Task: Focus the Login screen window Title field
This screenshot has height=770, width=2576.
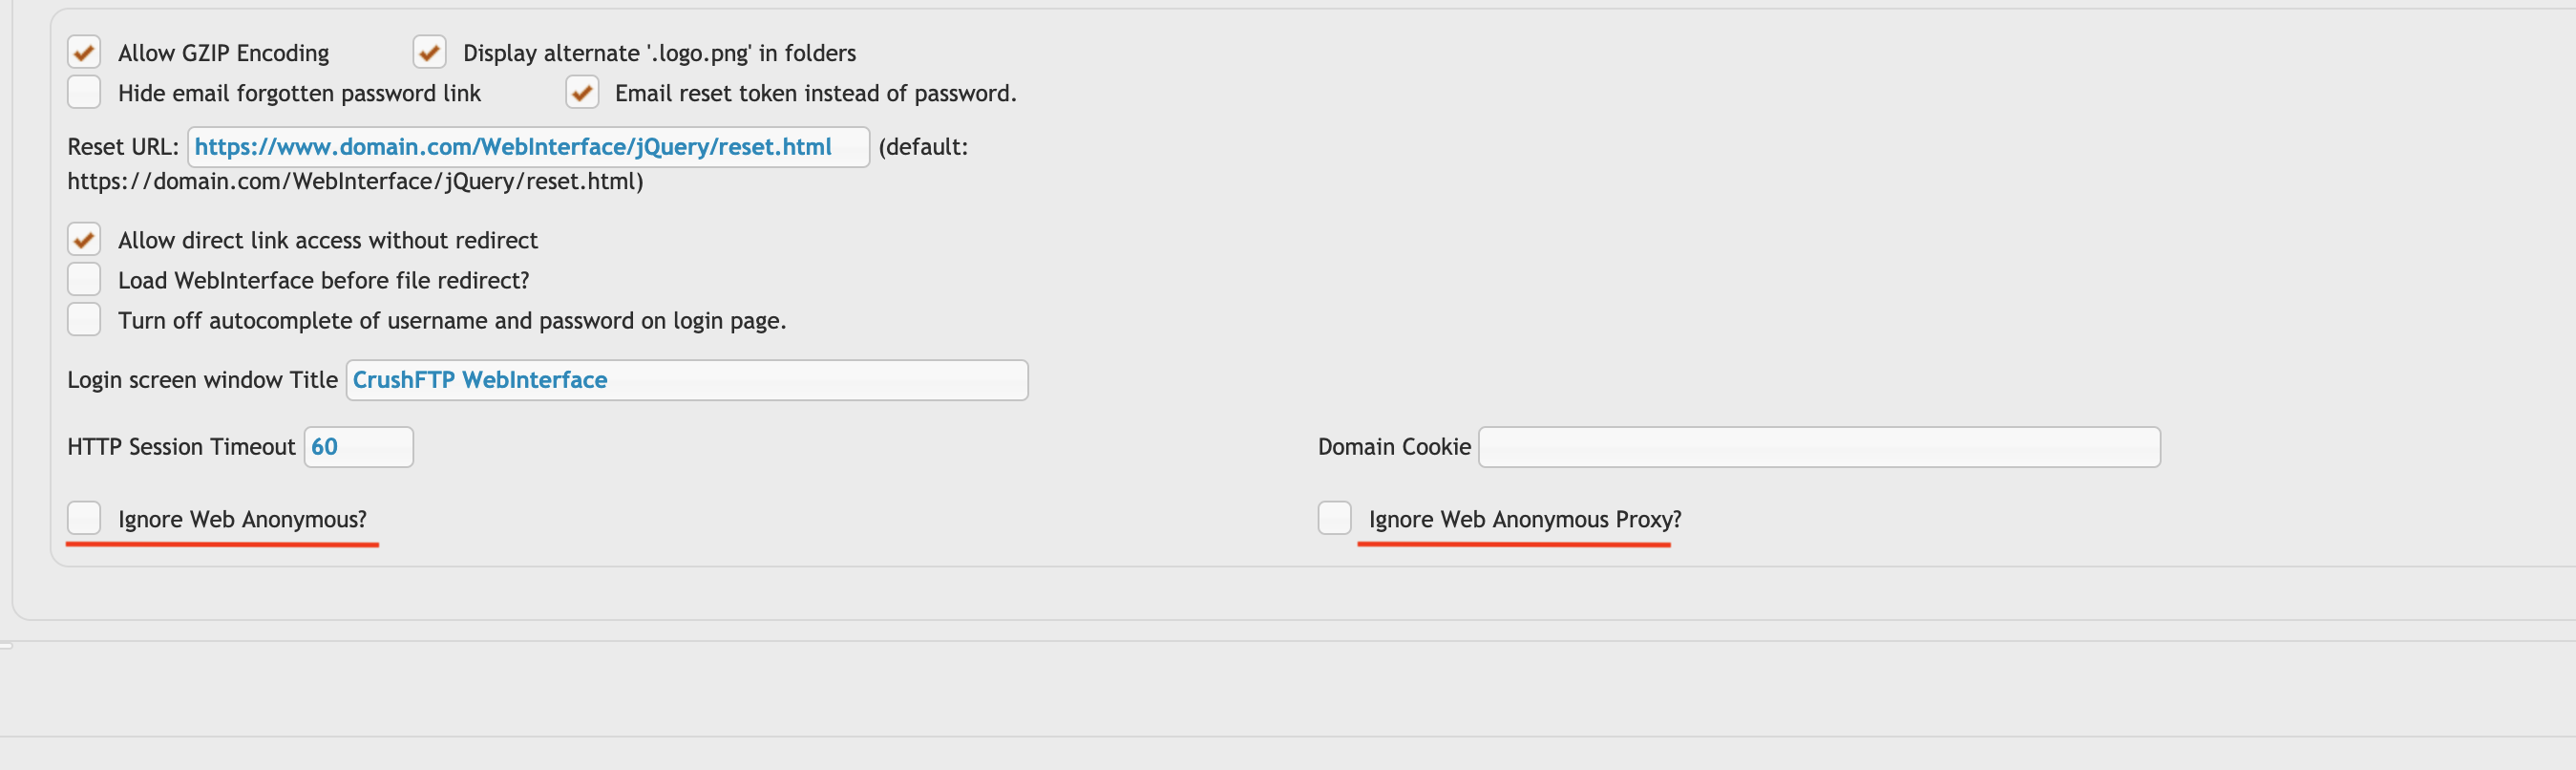Action: pyautogui.click(x=686, y=380)
